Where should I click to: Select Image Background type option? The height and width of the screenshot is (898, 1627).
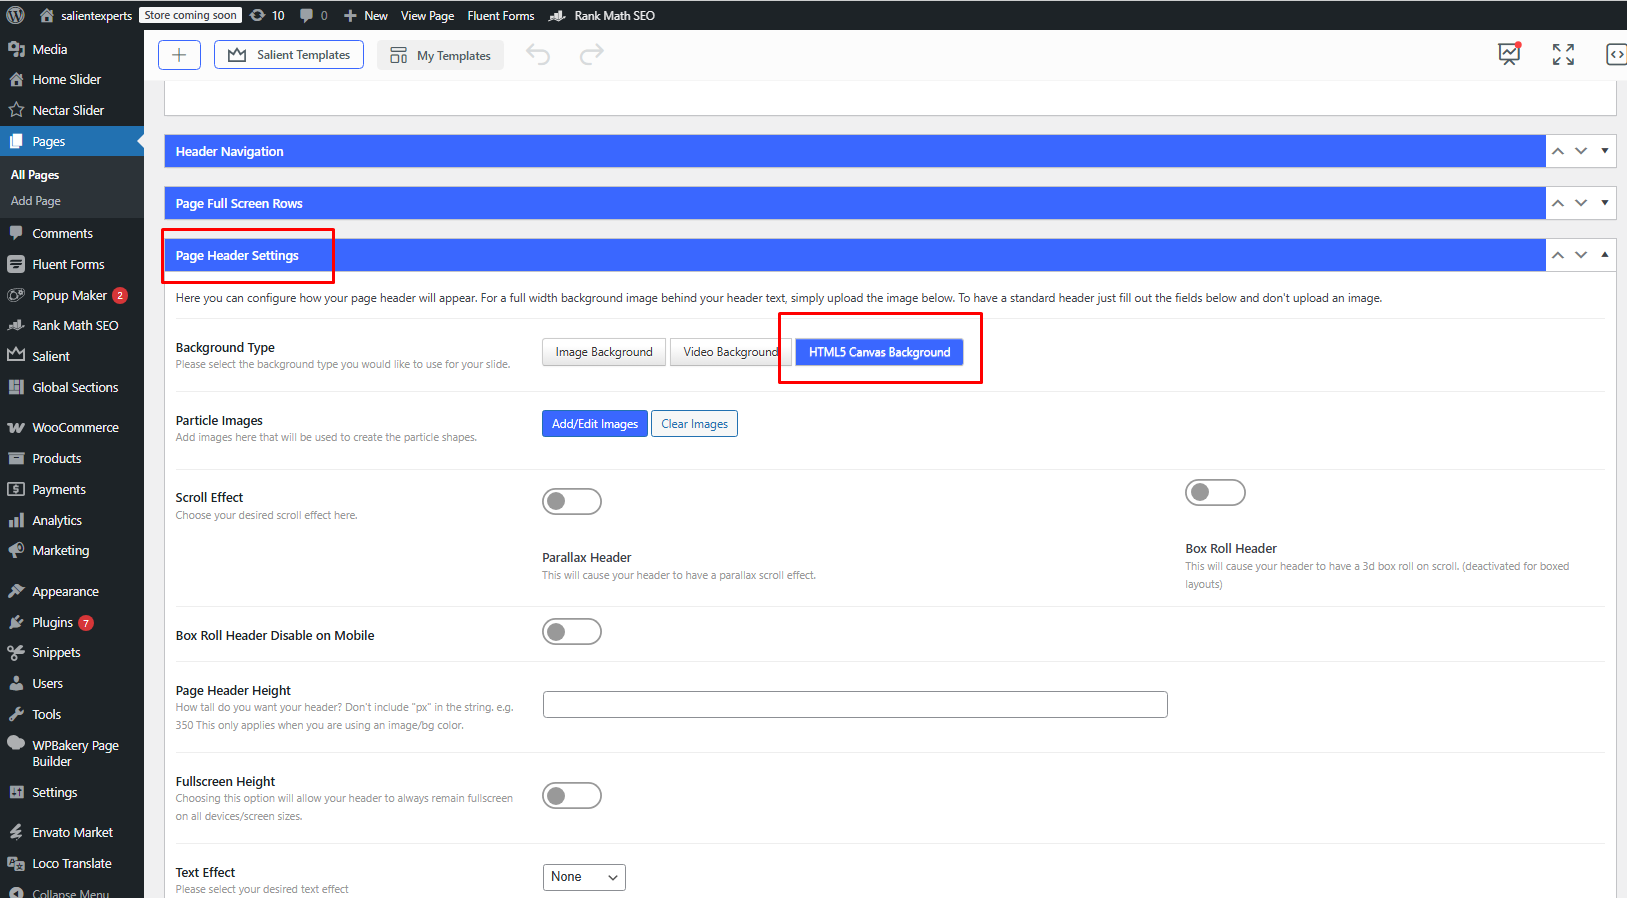[x=604, y=352]
